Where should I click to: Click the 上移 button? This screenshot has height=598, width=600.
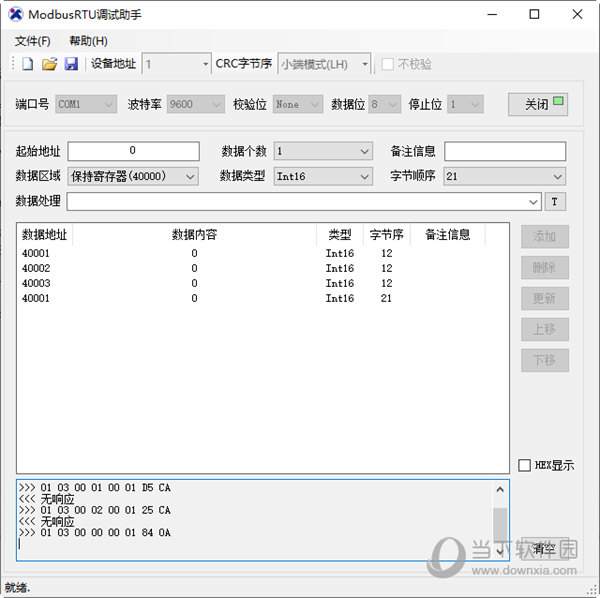[545, 329]
